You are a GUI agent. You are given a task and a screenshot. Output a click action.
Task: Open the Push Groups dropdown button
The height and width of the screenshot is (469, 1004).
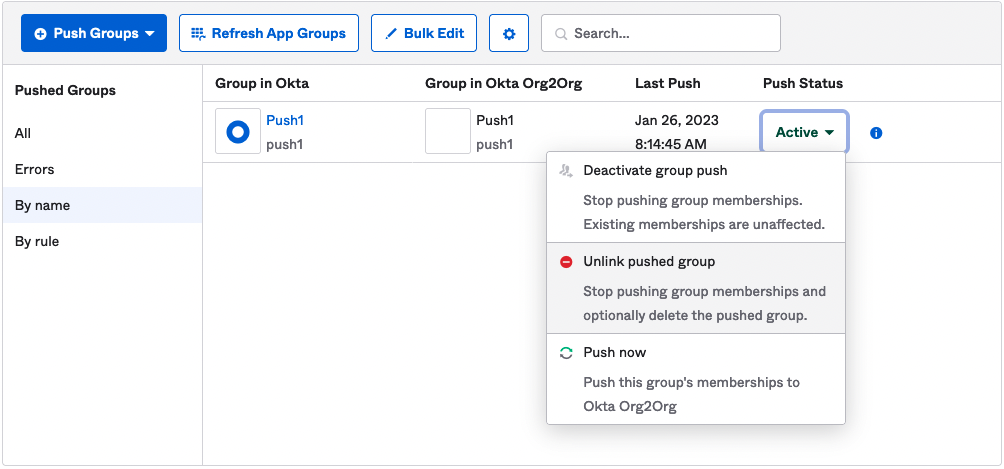point(94,33)
